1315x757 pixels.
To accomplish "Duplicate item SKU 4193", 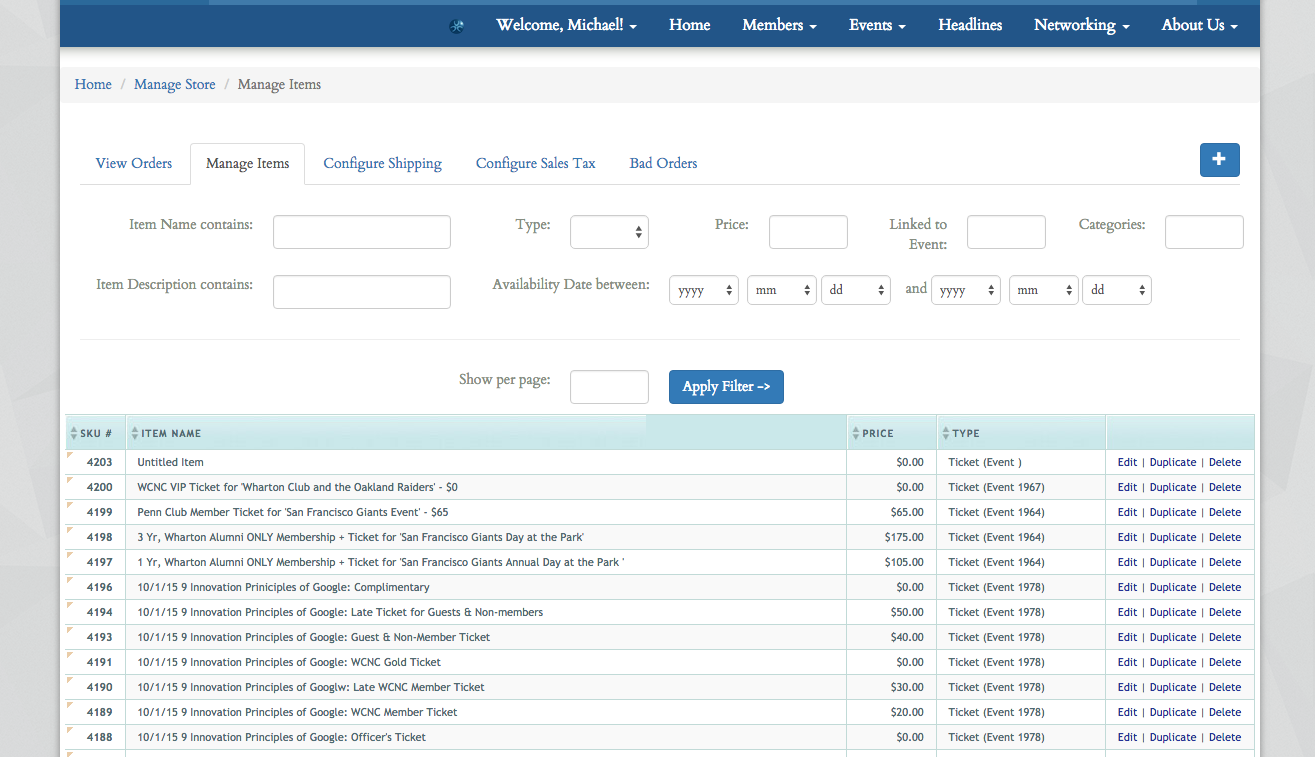I will [x=1173, y=637].
